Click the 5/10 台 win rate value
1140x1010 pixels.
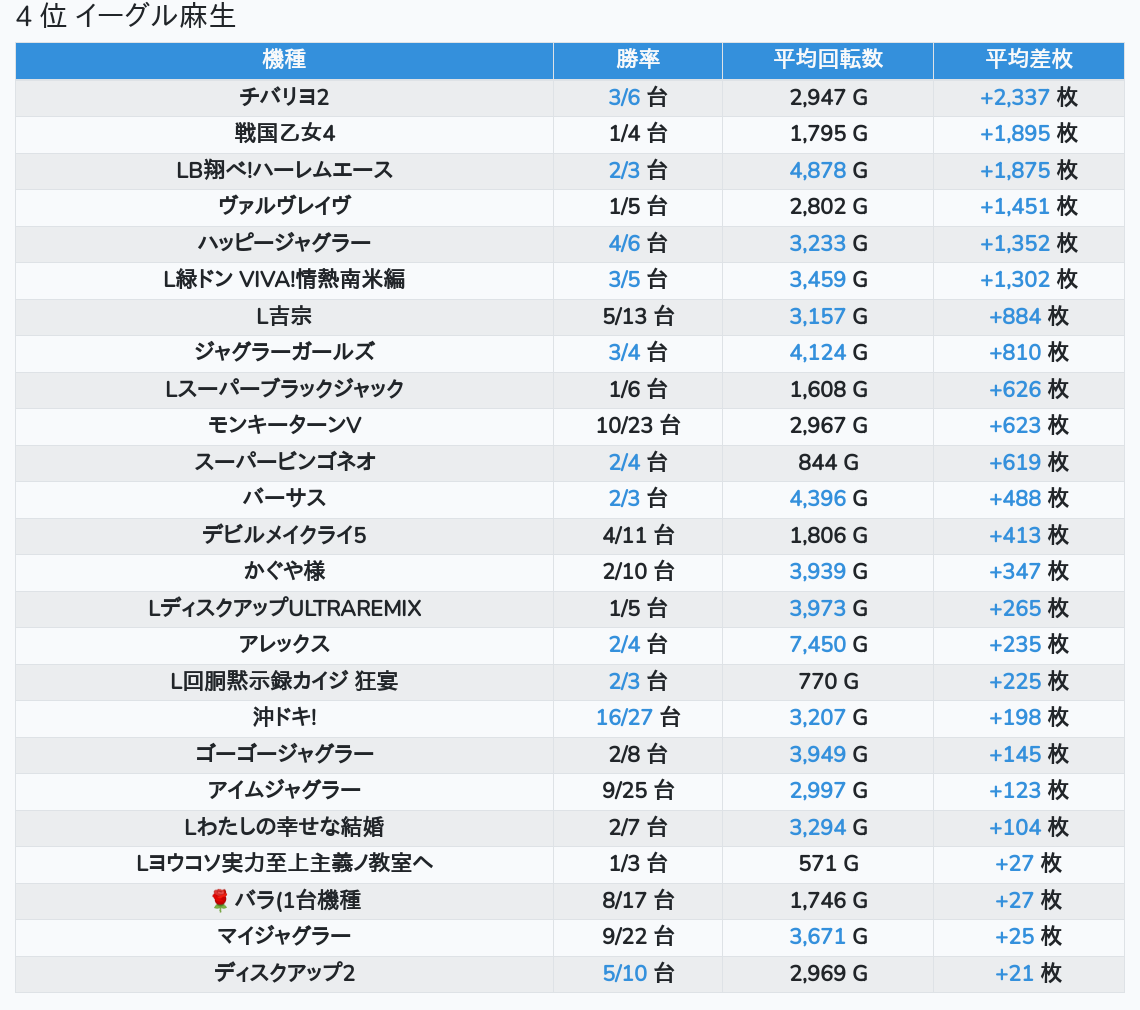point(638,973)
